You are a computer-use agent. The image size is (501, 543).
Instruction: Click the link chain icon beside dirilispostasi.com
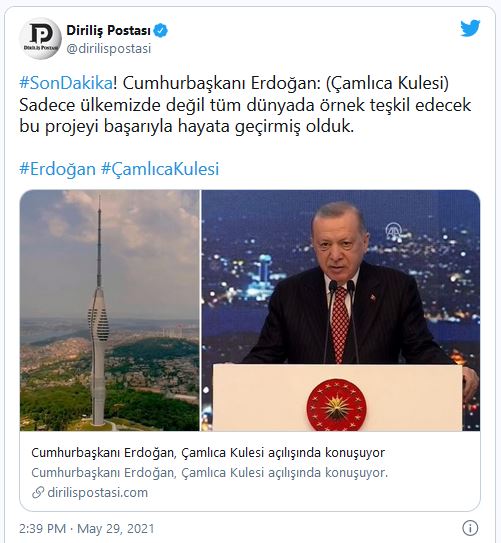coord(38,492)
